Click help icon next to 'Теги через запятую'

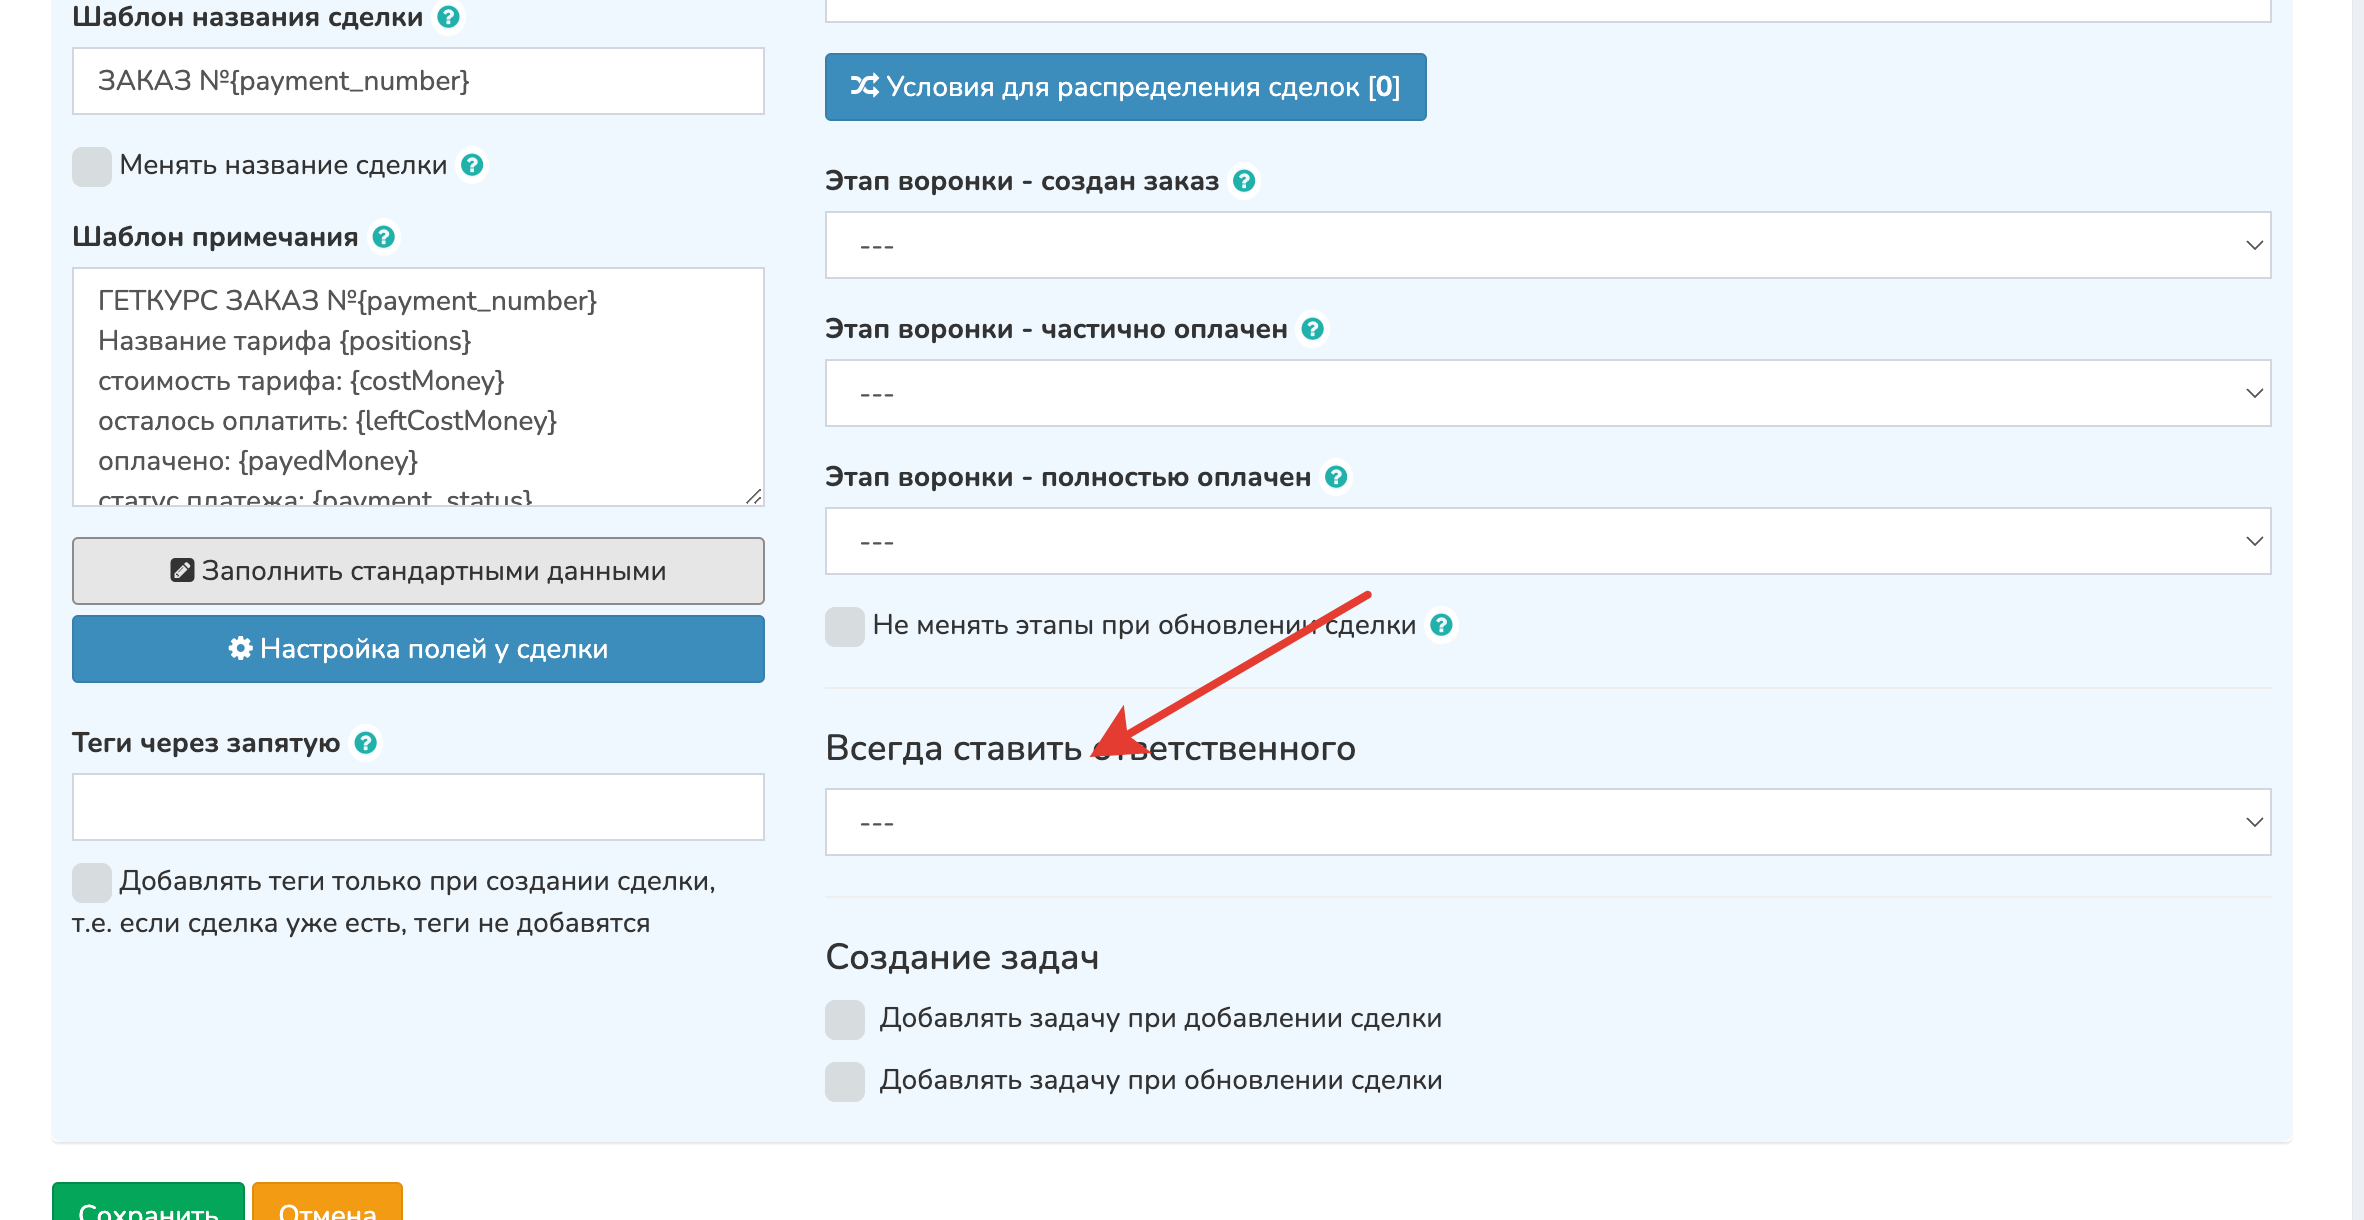(x=366, y=743)
